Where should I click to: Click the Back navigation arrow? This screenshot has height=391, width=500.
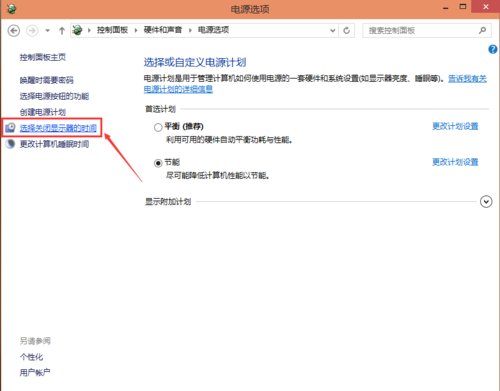[14, 31]
